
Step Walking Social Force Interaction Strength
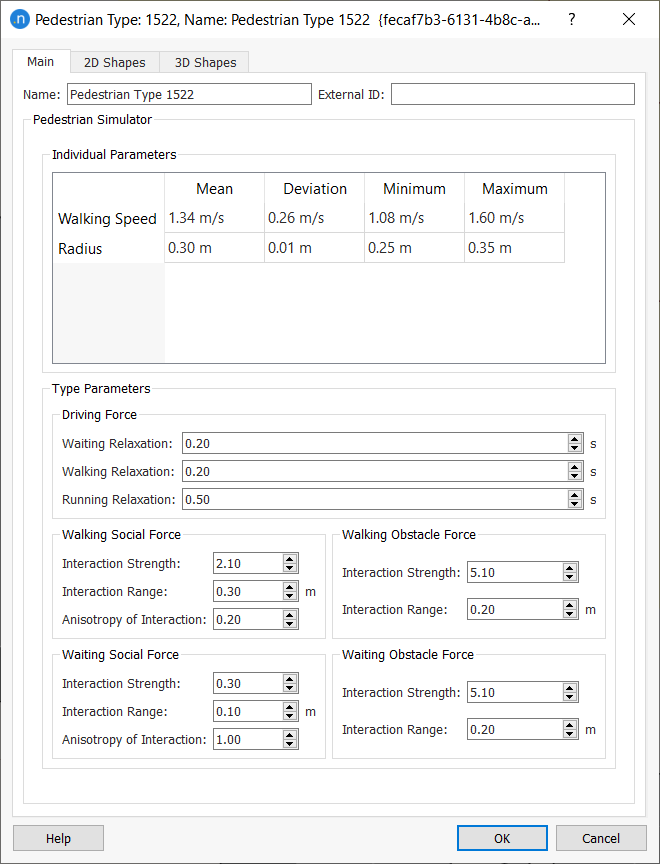tap(290, 564)
